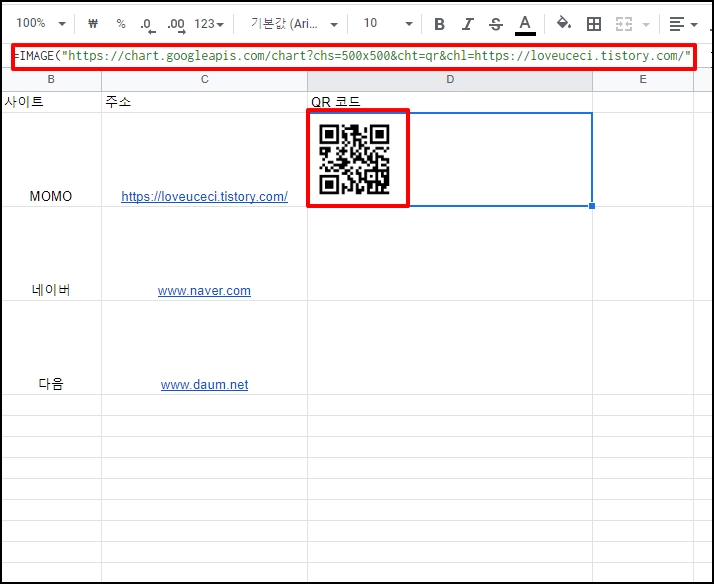Screen dimensions: 714x584
Task: Click the merge cells icon
Action: coord(623,24)
